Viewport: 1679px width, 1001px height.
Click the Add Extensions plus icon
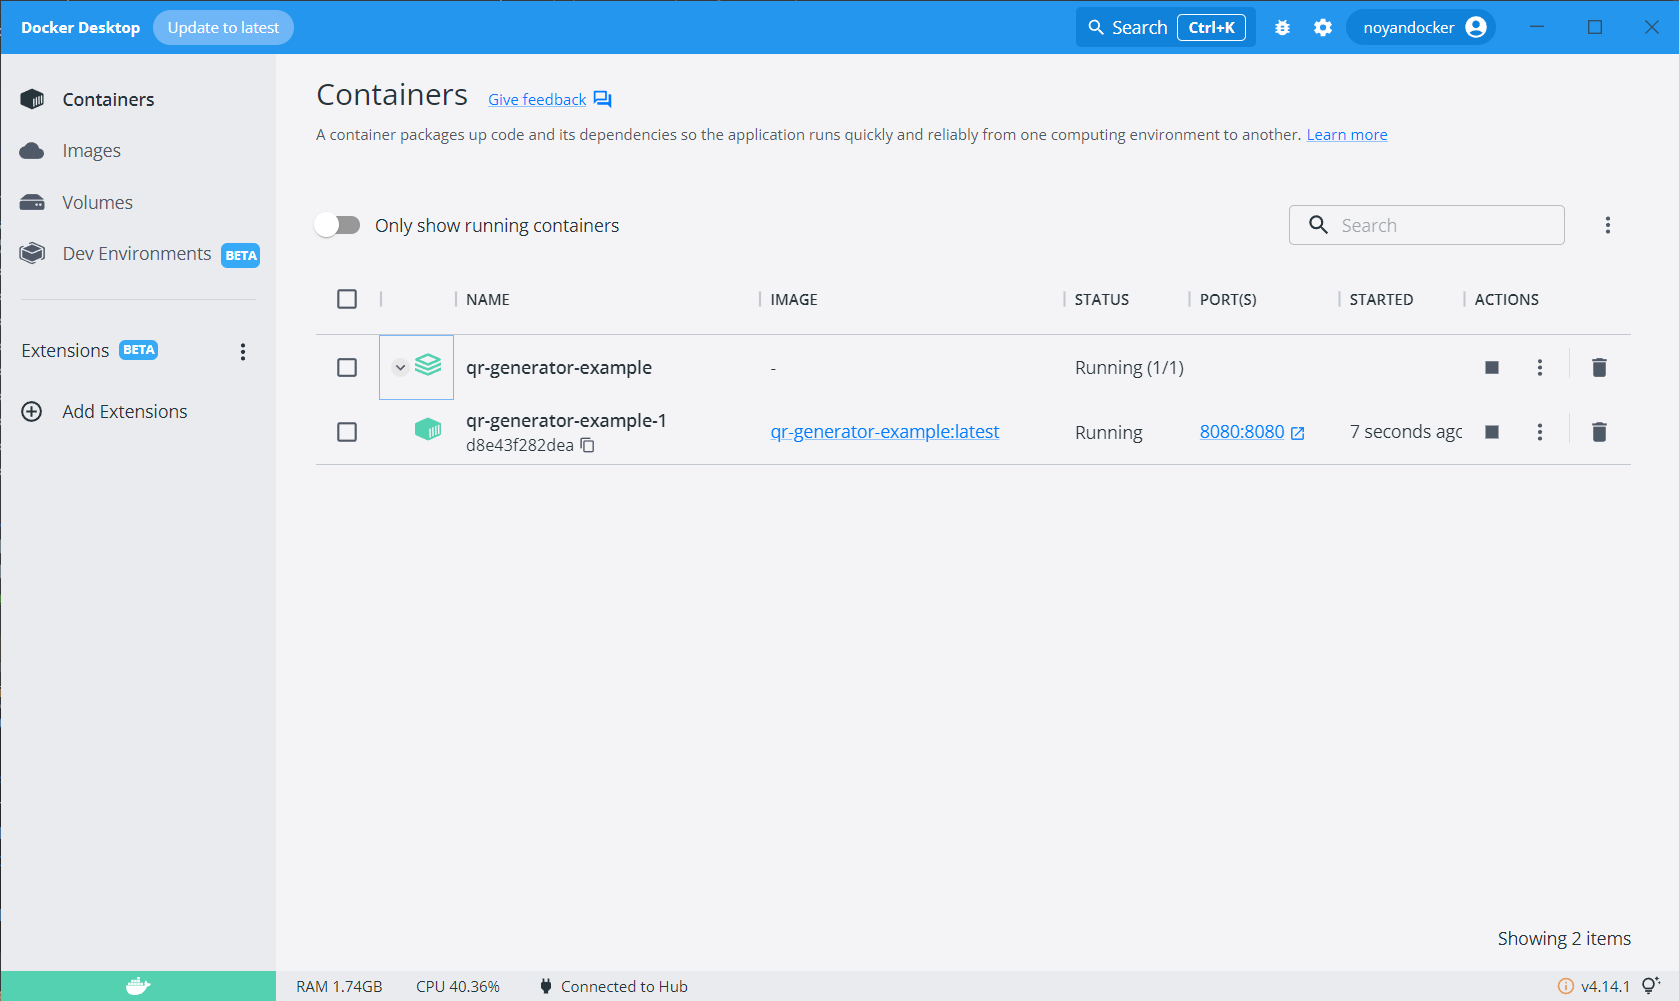point(32,412)
